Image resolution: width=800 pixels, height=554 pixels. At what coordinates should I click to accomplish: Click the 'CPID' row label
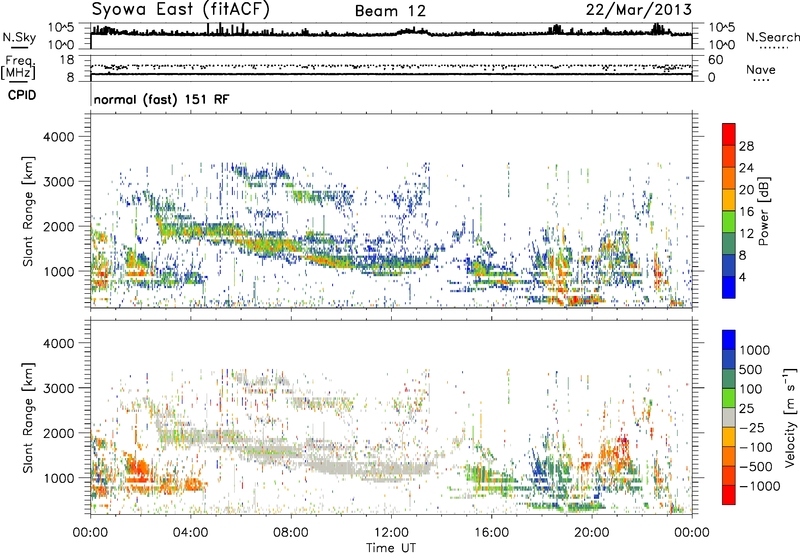coord(22,95)
